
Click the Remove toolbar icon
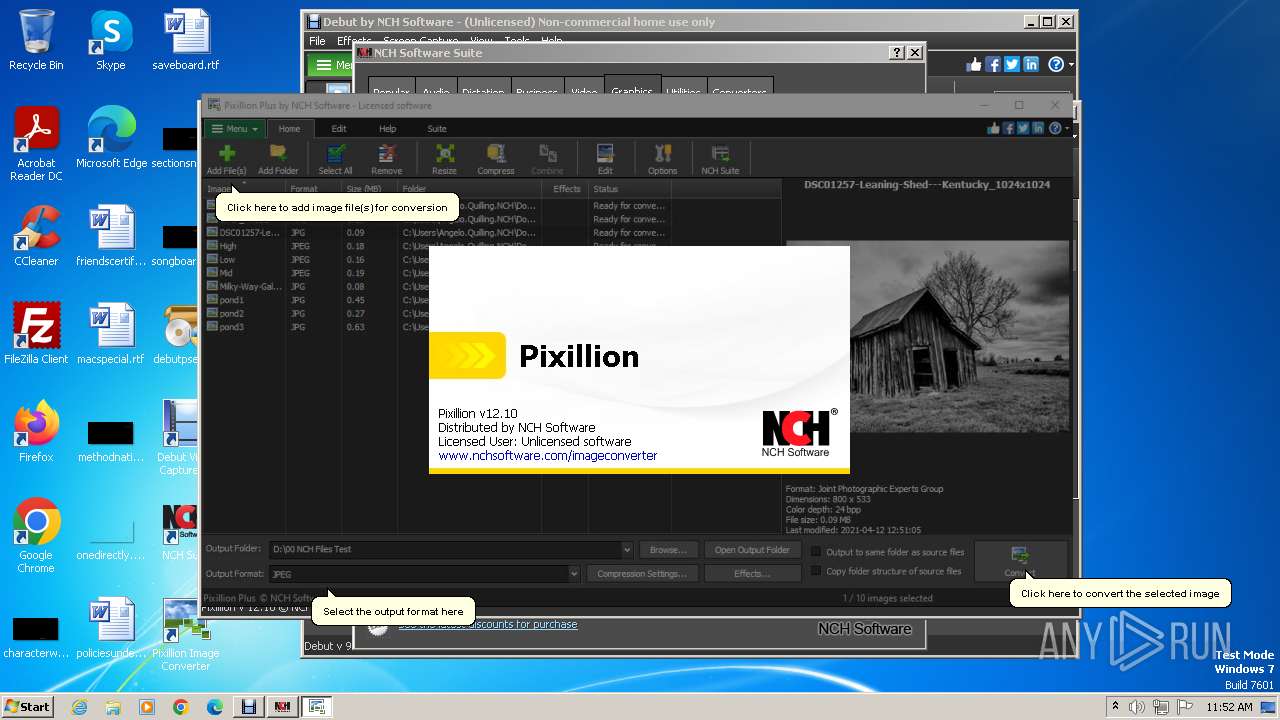(386, 158)
